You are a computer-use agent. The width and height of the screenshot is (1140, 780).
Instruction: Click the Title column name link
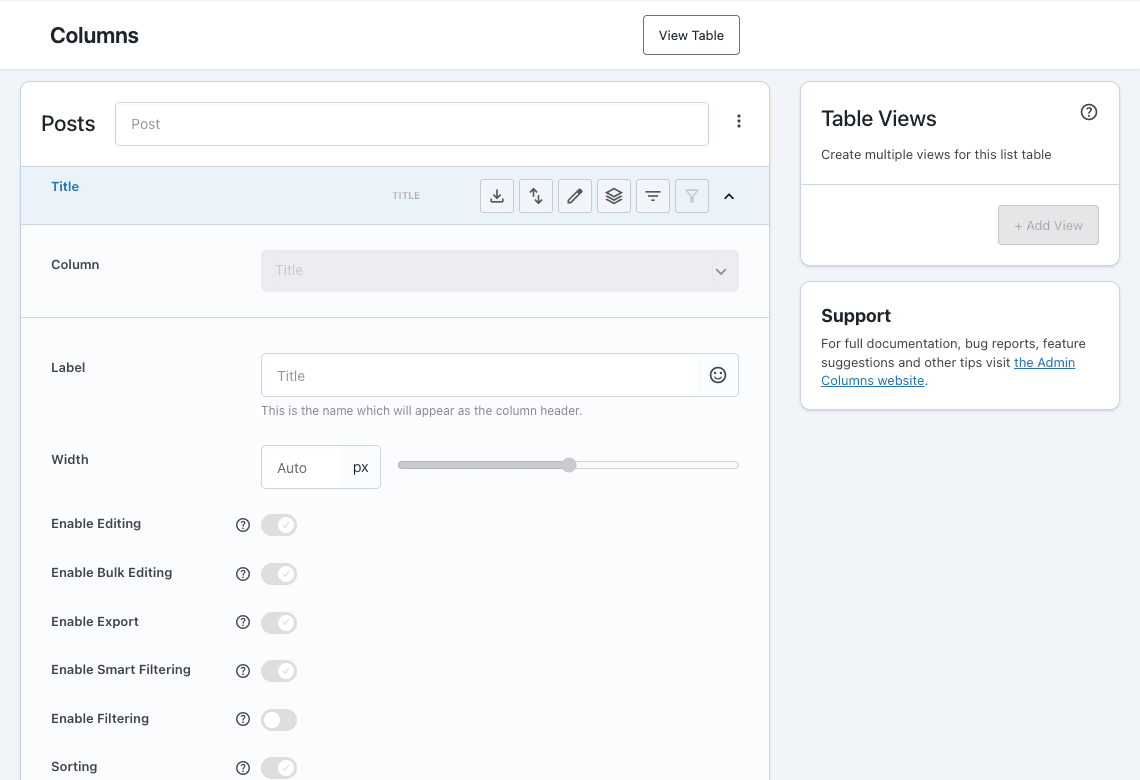pyautogui.click(x=65, y=186)
